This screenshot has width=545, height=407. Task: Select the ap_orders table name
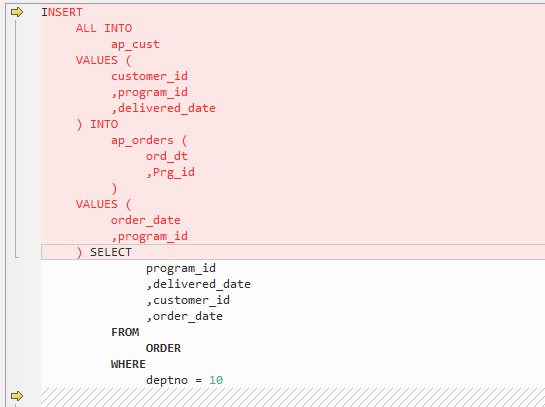click(142, 140)
